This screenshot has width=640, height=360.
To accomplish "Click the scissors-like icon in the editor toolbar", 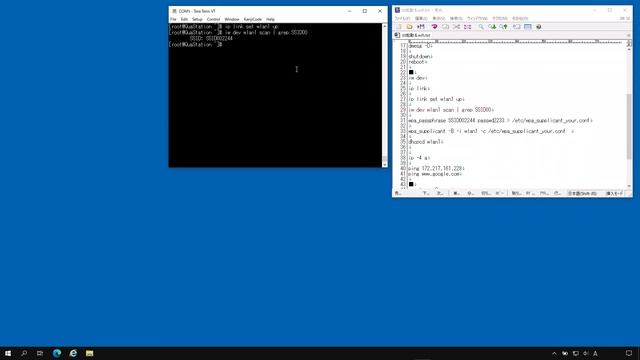I will 457,27.
